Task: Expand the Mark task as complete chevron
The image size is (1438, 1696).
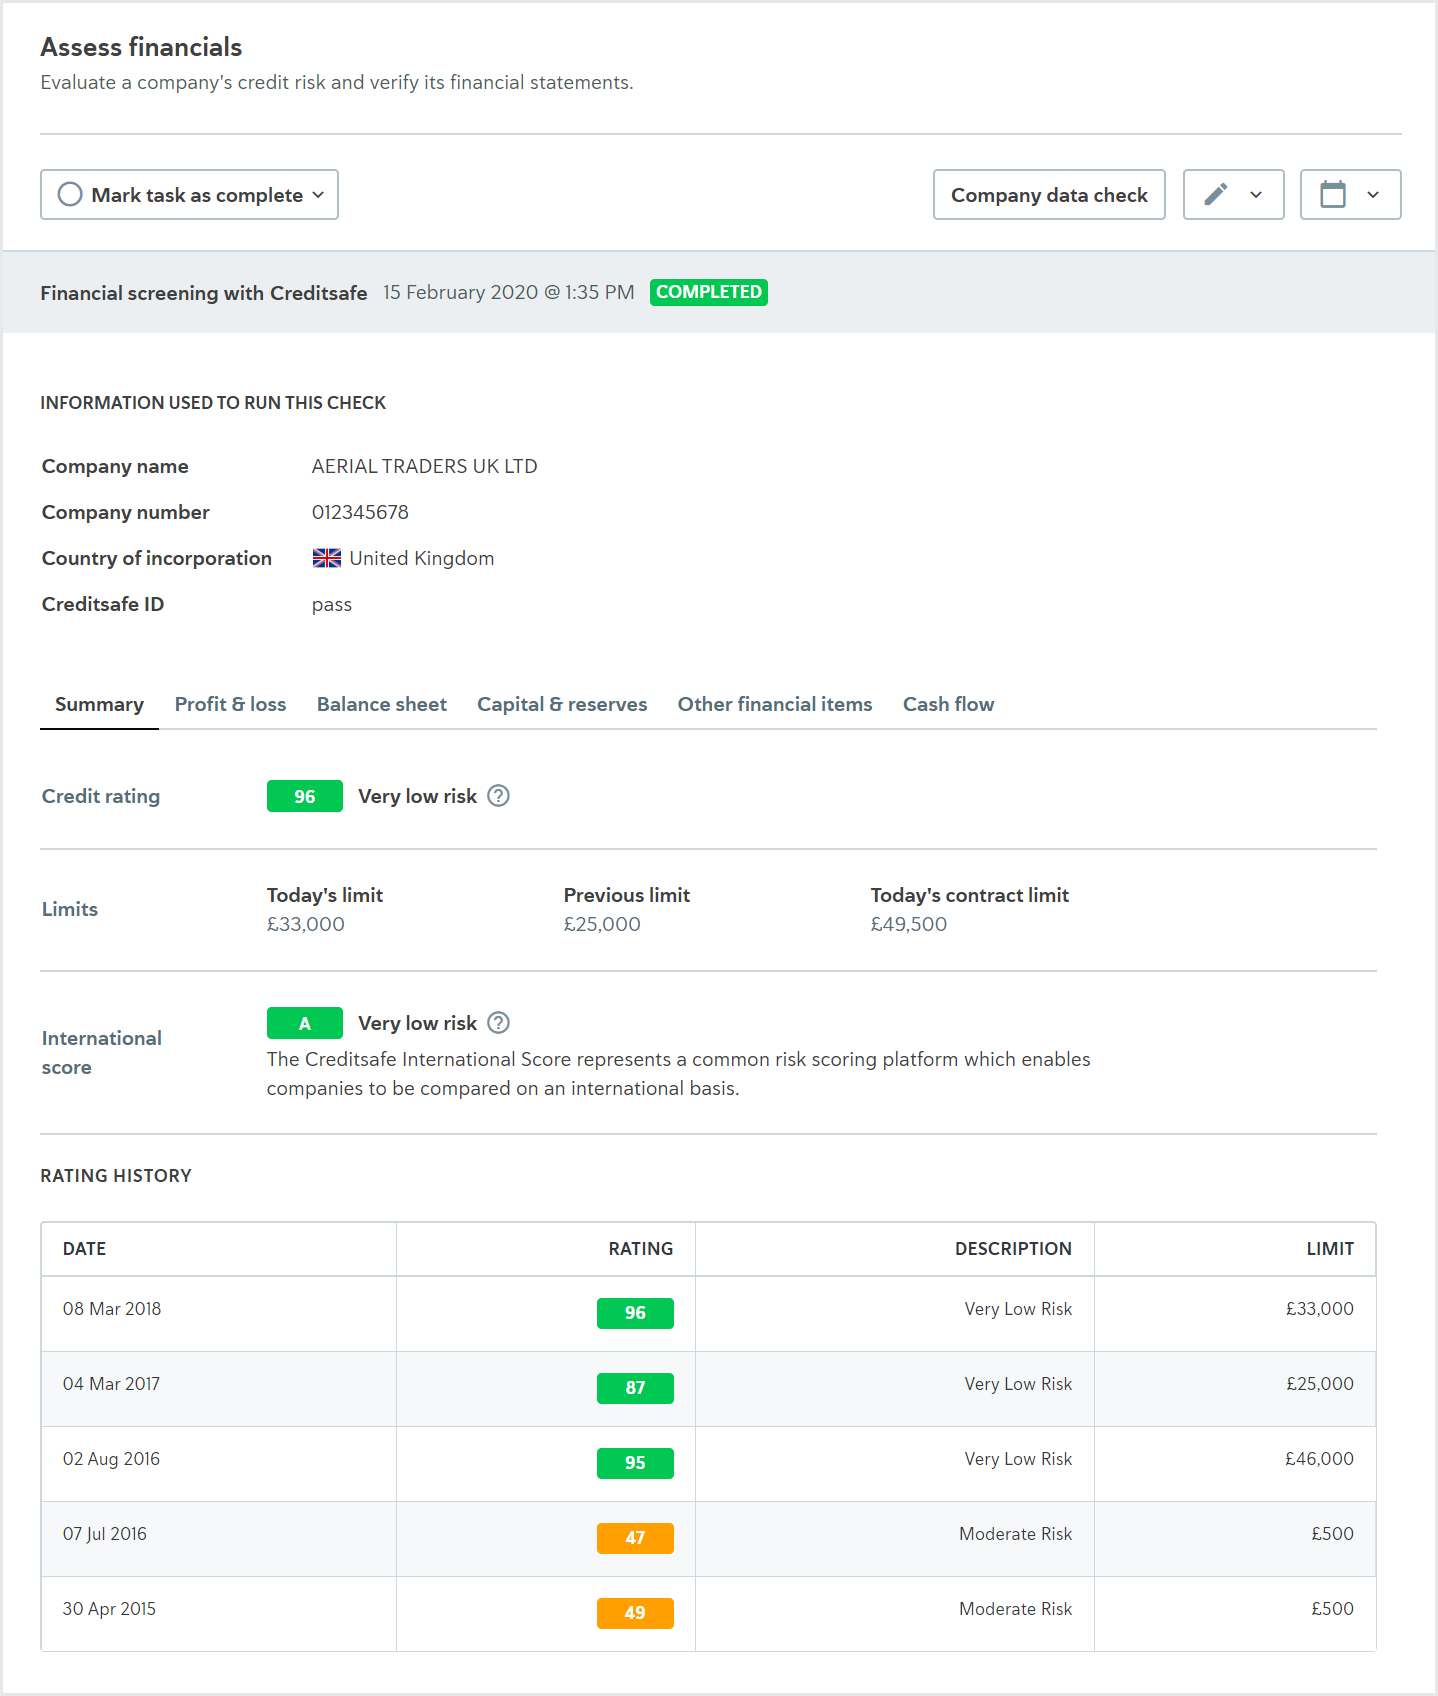Action: point(318,195)
